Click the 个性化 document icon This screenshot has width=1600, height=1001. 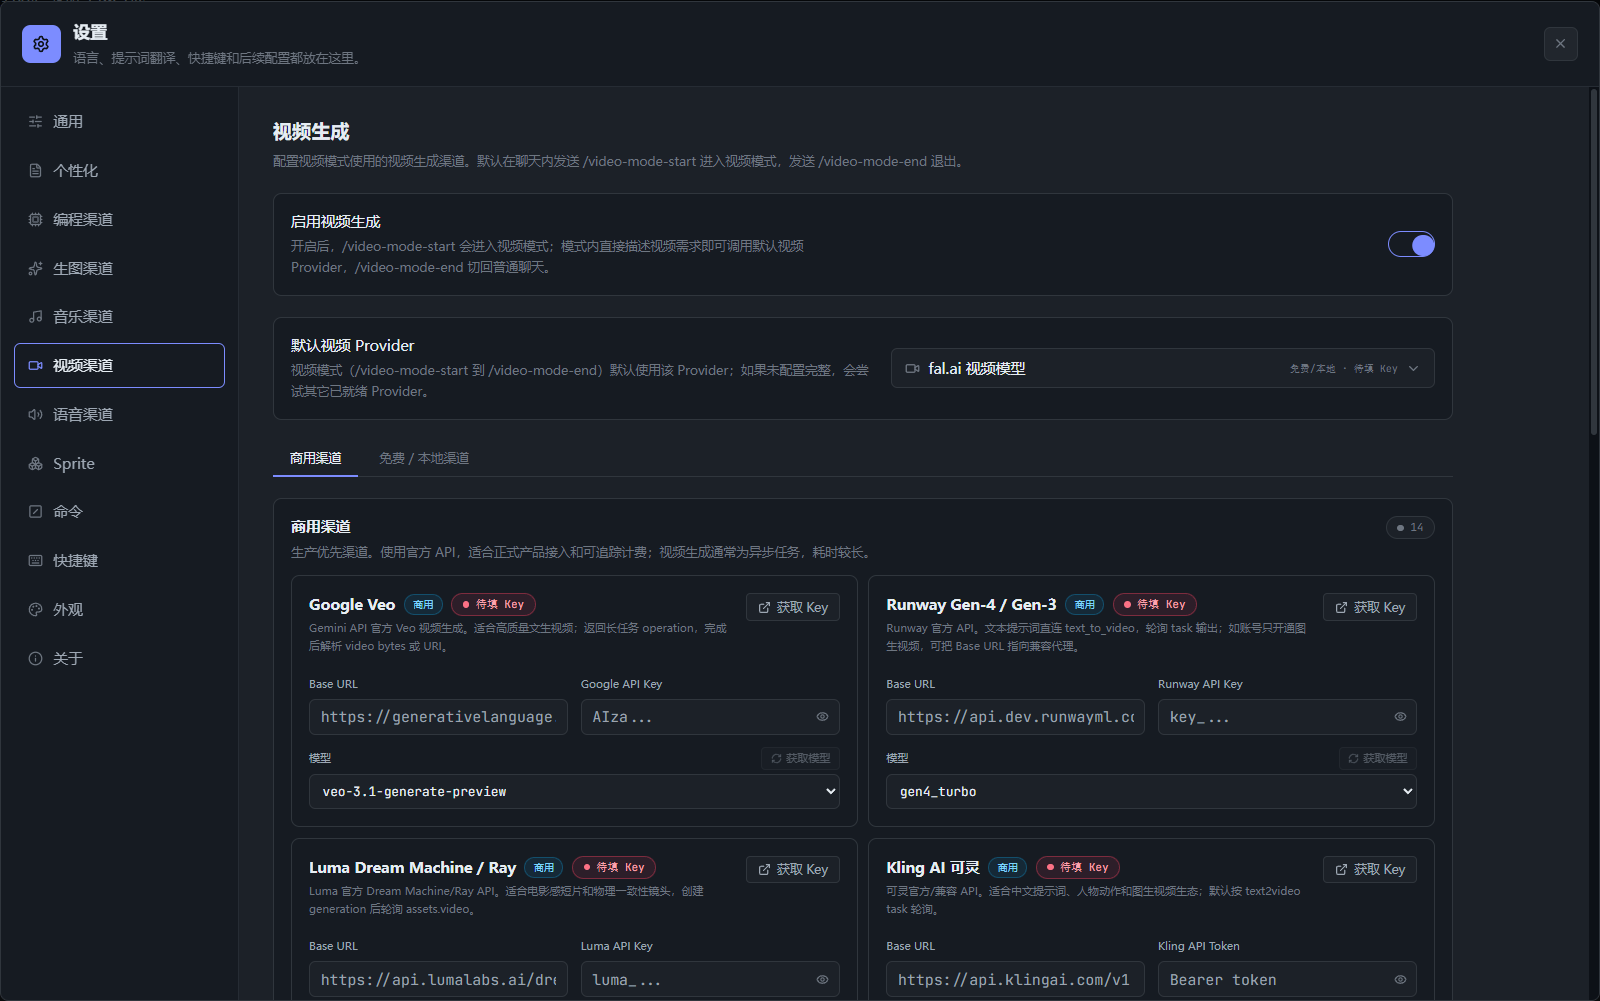35,171
